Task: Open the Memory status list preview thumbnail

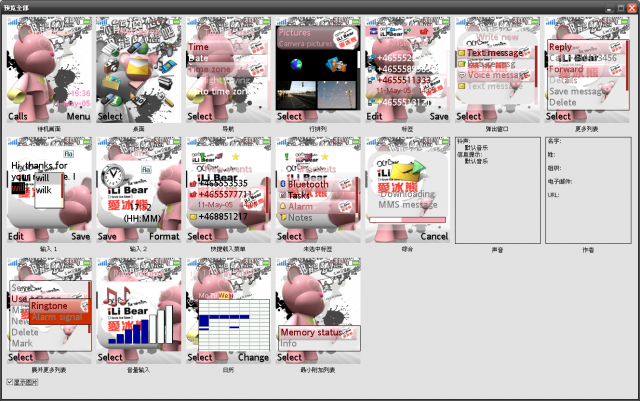Action: [x=318, y=311]
